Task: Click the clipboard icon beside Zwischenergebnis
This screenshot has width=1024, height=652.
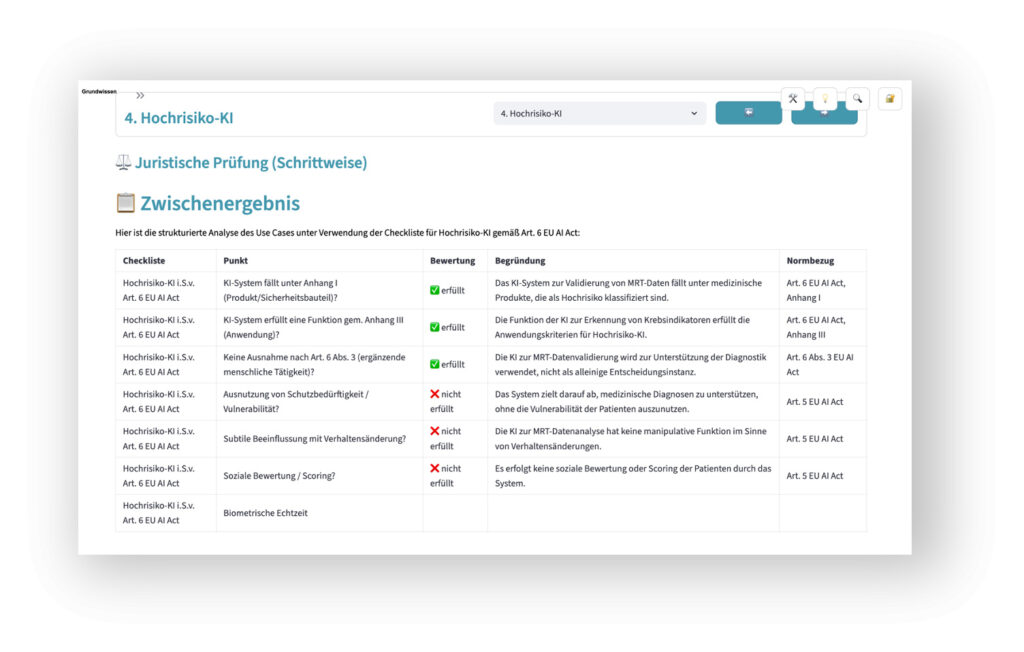Action: pyautogui.click(x=125, y=203)
